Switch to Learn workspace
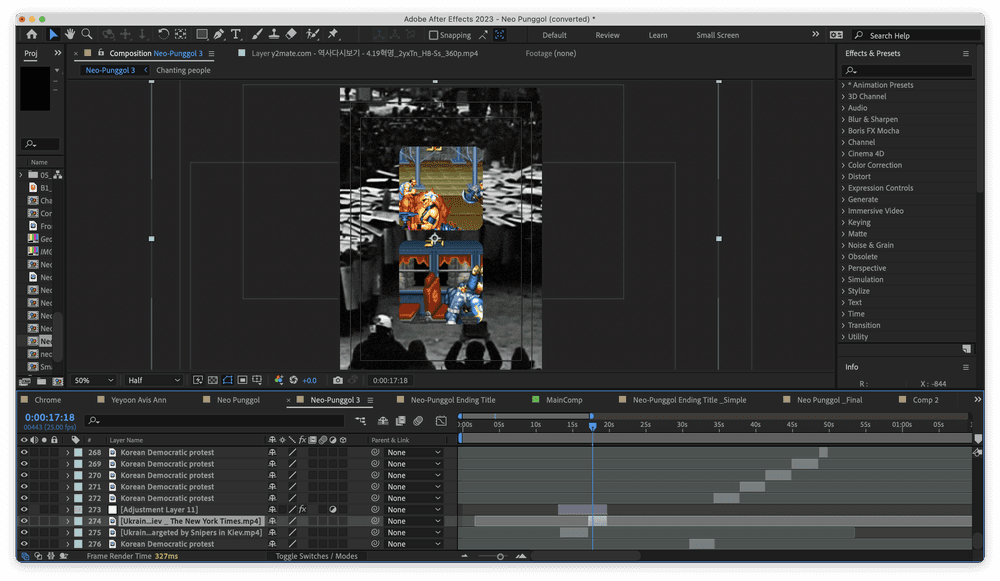Screen dimensions: 1000x581 point(658,35)
